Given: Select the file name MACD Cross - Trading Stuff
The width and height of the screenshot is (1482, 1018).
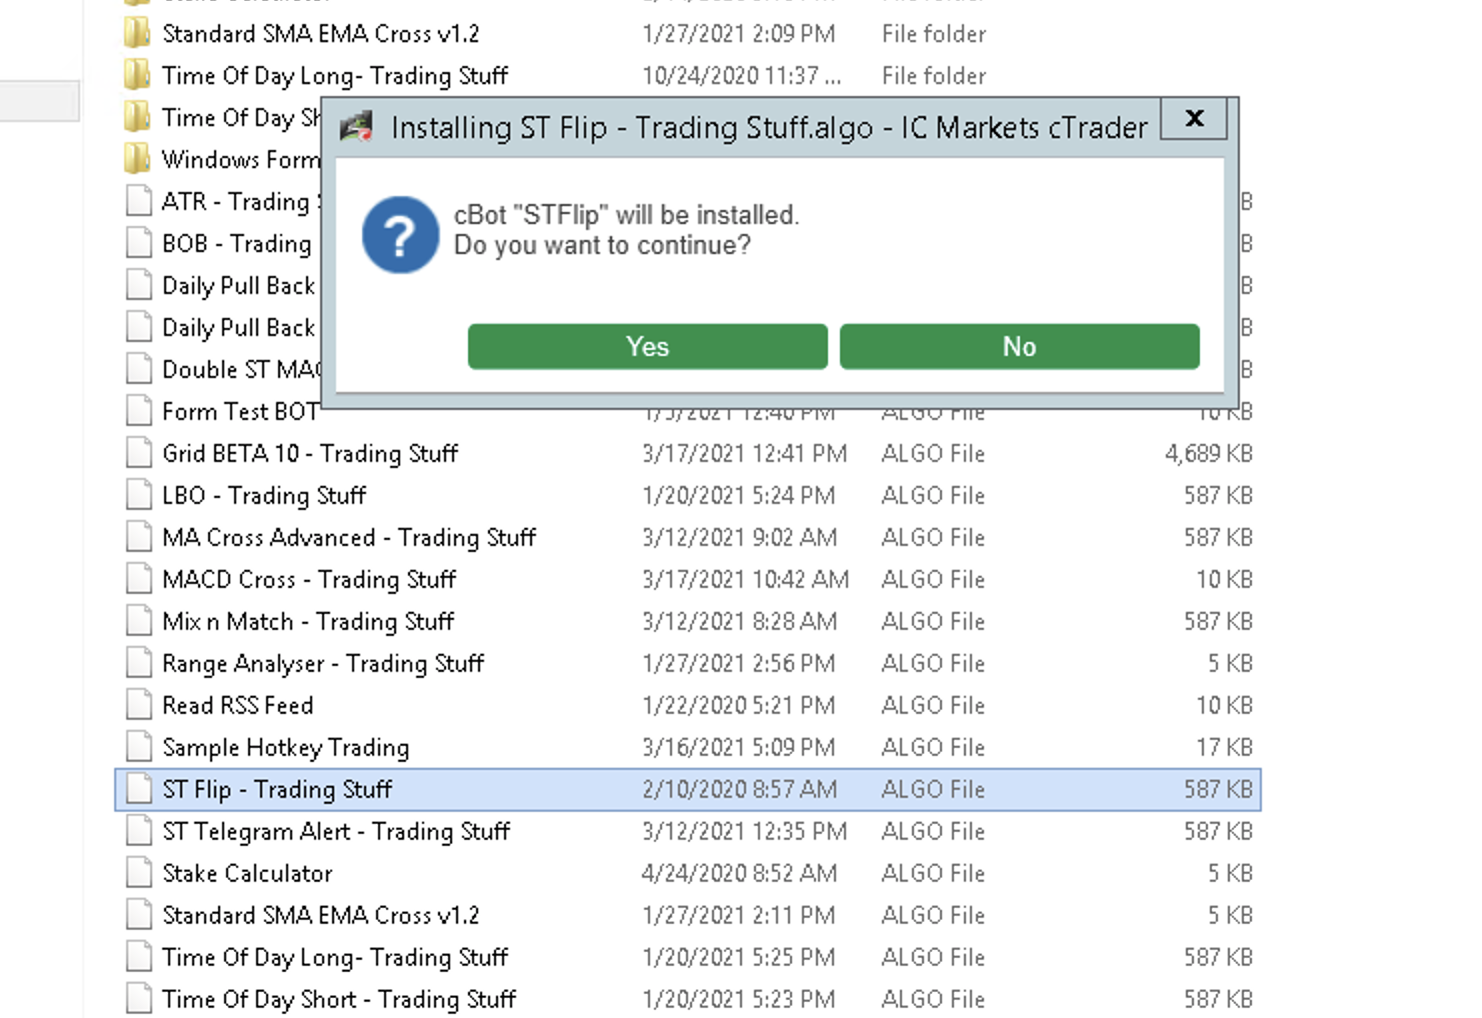Looking at the screenshot, I should coord(309,580).
